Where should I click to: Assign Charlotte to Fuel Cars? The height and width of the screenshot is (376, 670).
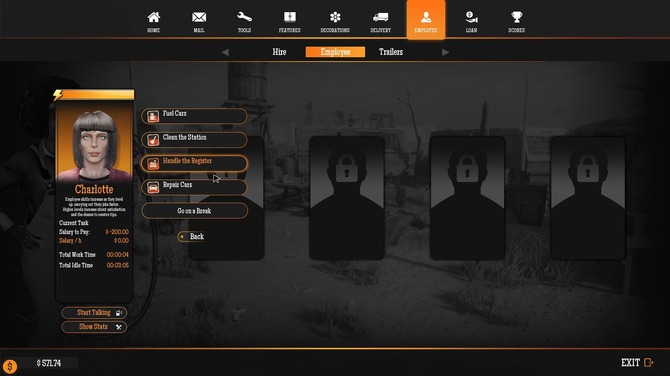(x=194, y=116)
